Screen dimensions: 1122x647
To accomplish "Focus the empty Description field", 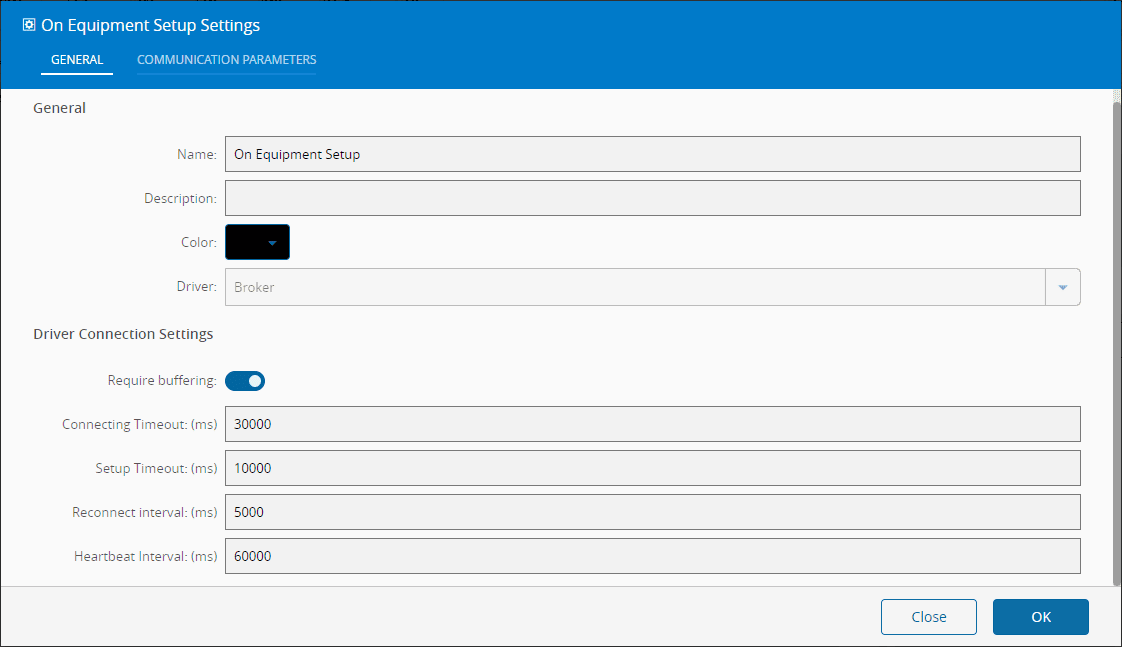I will pos(652,198).
